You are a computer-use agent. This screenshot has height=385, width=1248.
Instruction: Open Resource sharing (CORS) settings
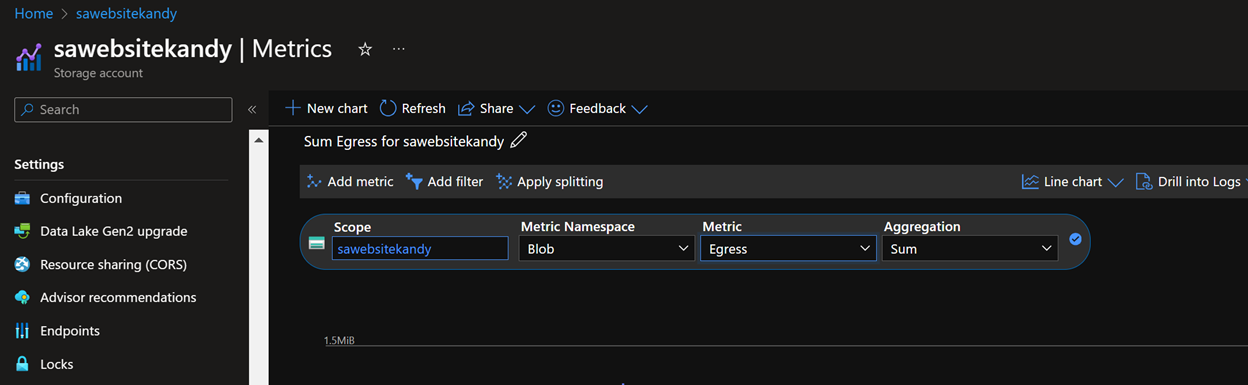113,265
